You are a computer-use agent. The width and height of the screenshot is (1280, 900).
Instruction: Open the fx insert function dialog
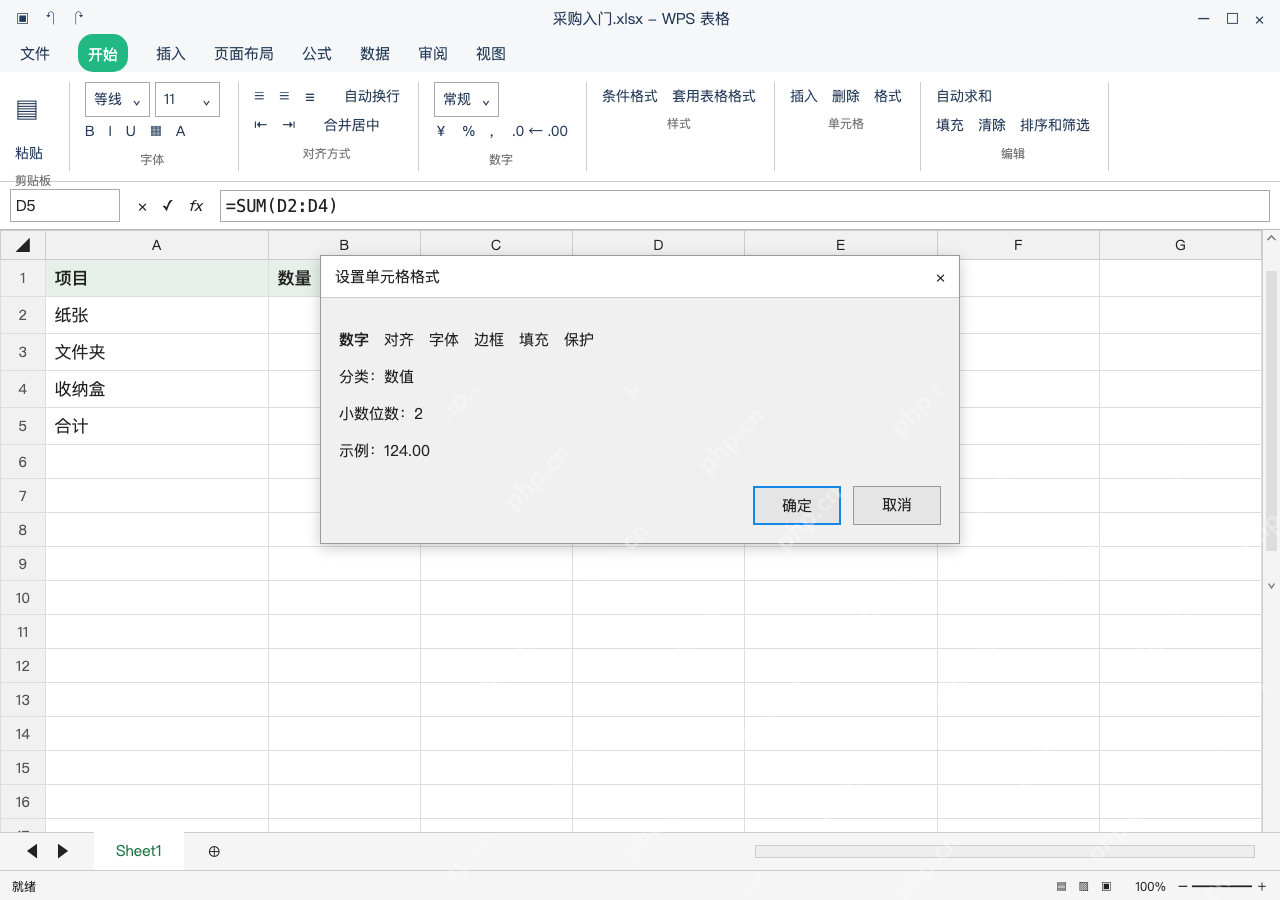tap(197, 206)
